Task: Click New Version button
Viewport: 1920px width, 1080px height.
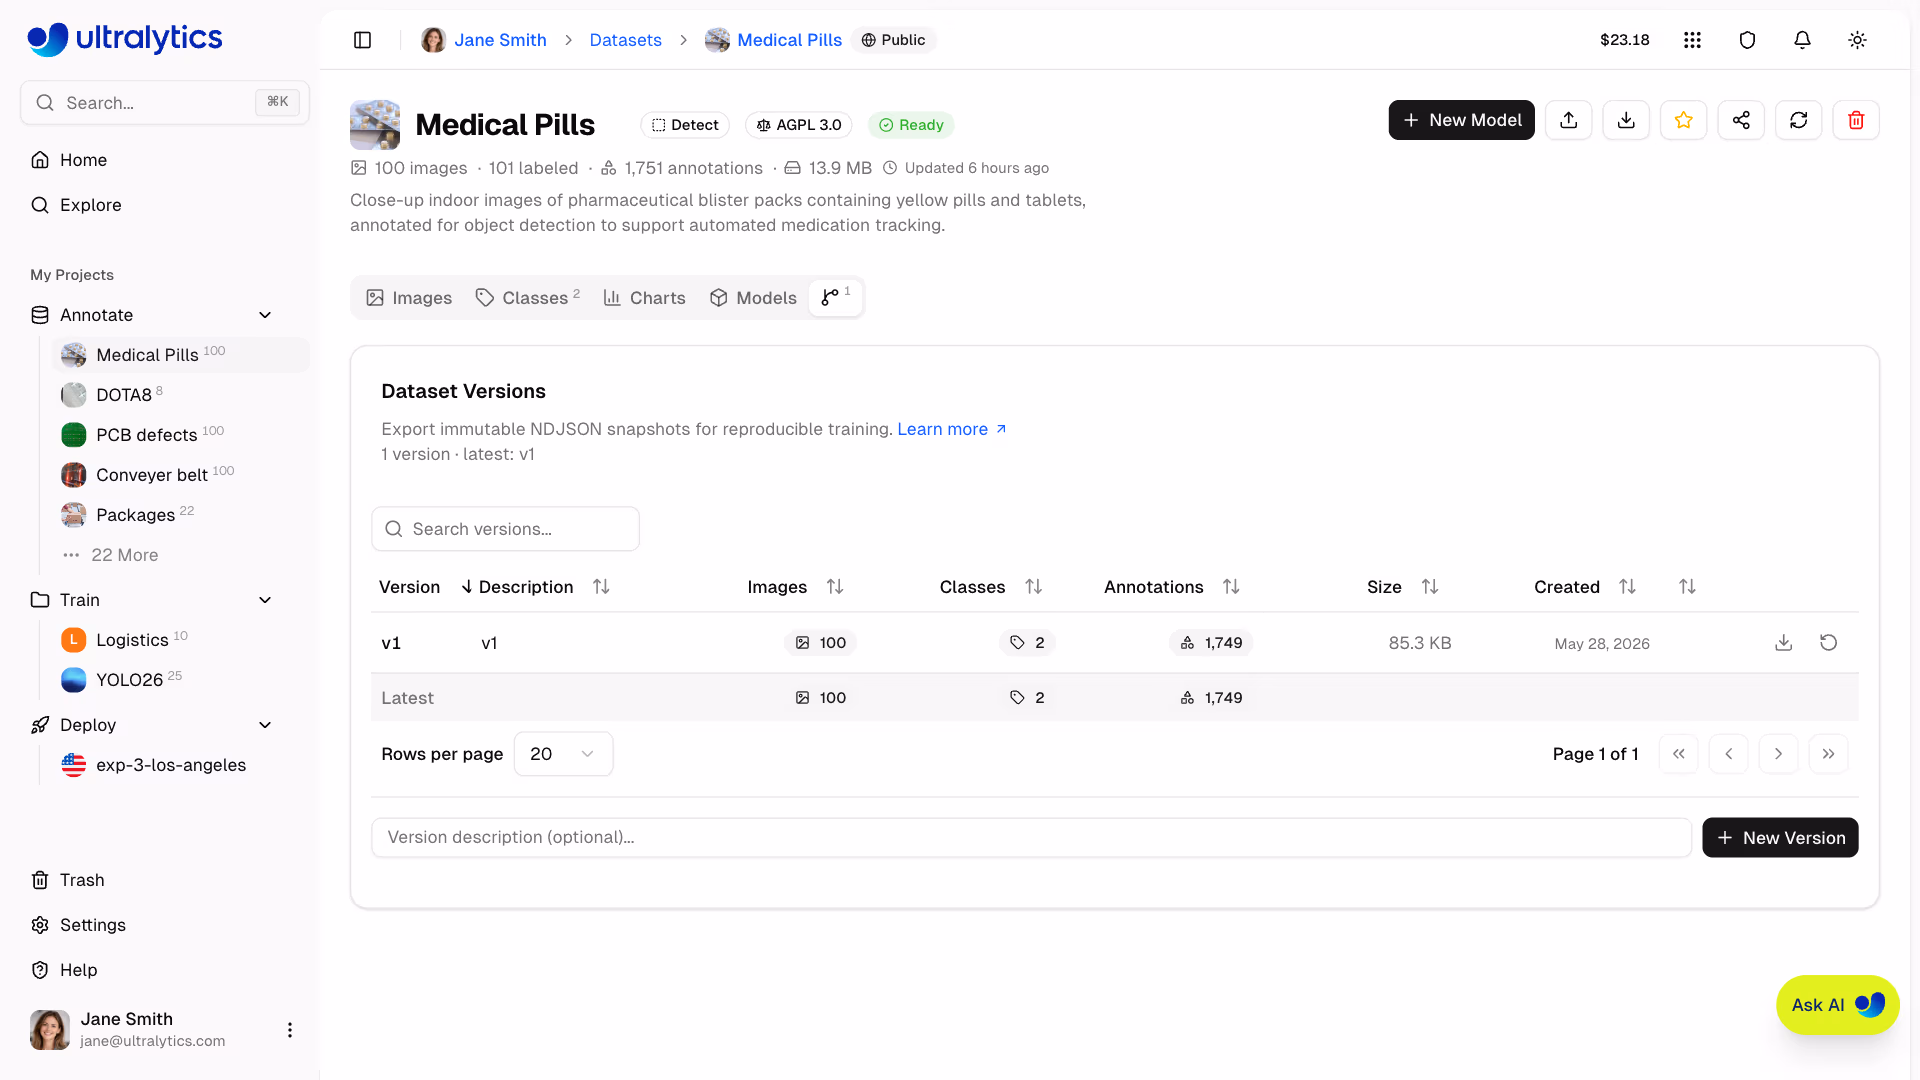Action: click(1780, 838)
